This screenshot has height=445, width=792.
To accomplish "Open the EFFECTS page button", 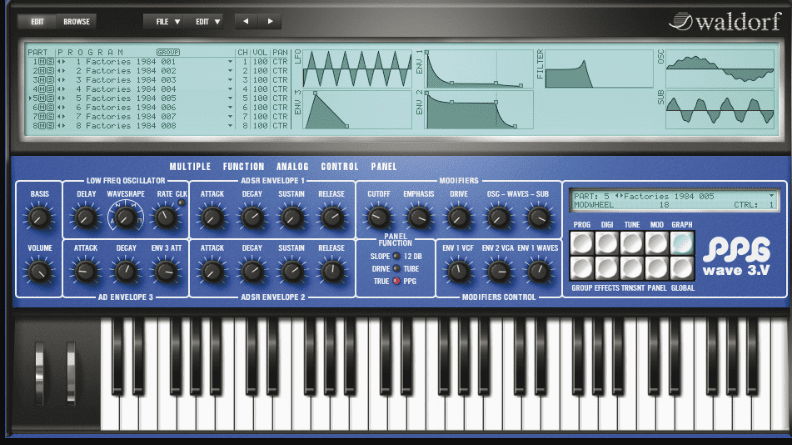I will coord(606,267).
